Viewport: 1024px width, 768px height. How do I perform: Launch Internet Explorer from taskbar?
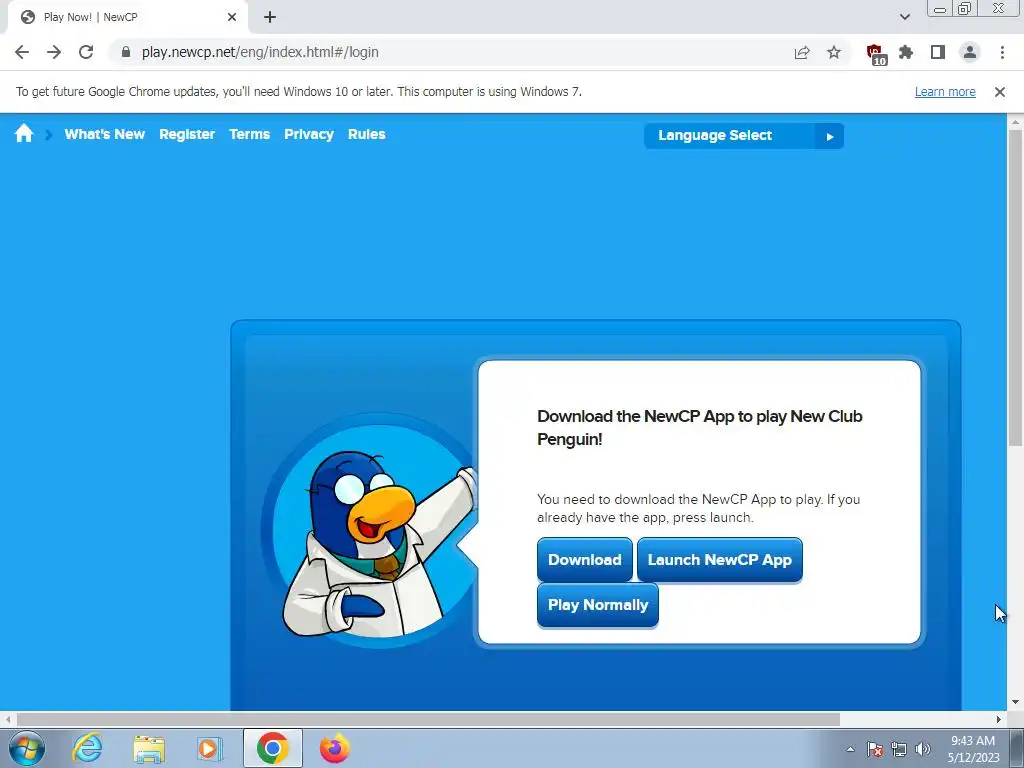click(87, 748)
